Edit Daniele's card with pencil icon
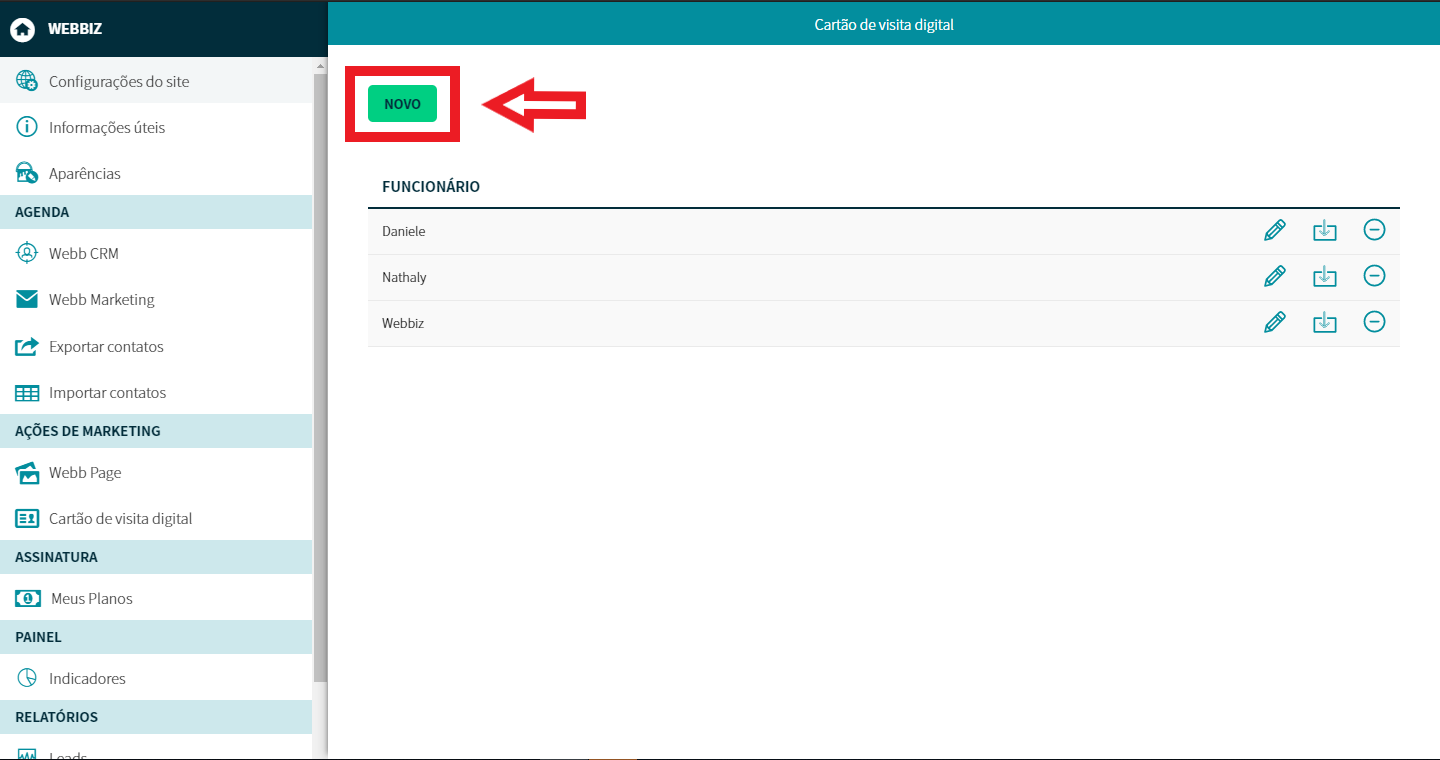 click(1275, 231)
